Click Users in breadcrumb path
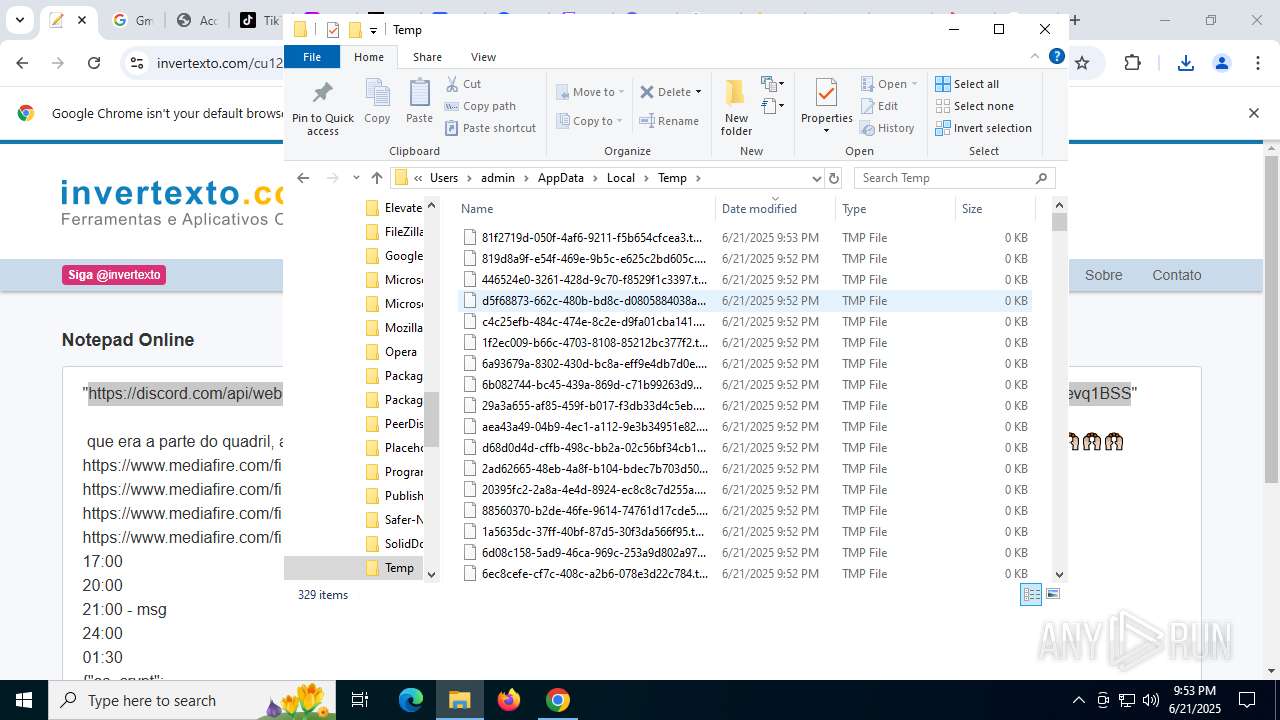This screenshot has width=1280, height=720. tap(444, 178)
